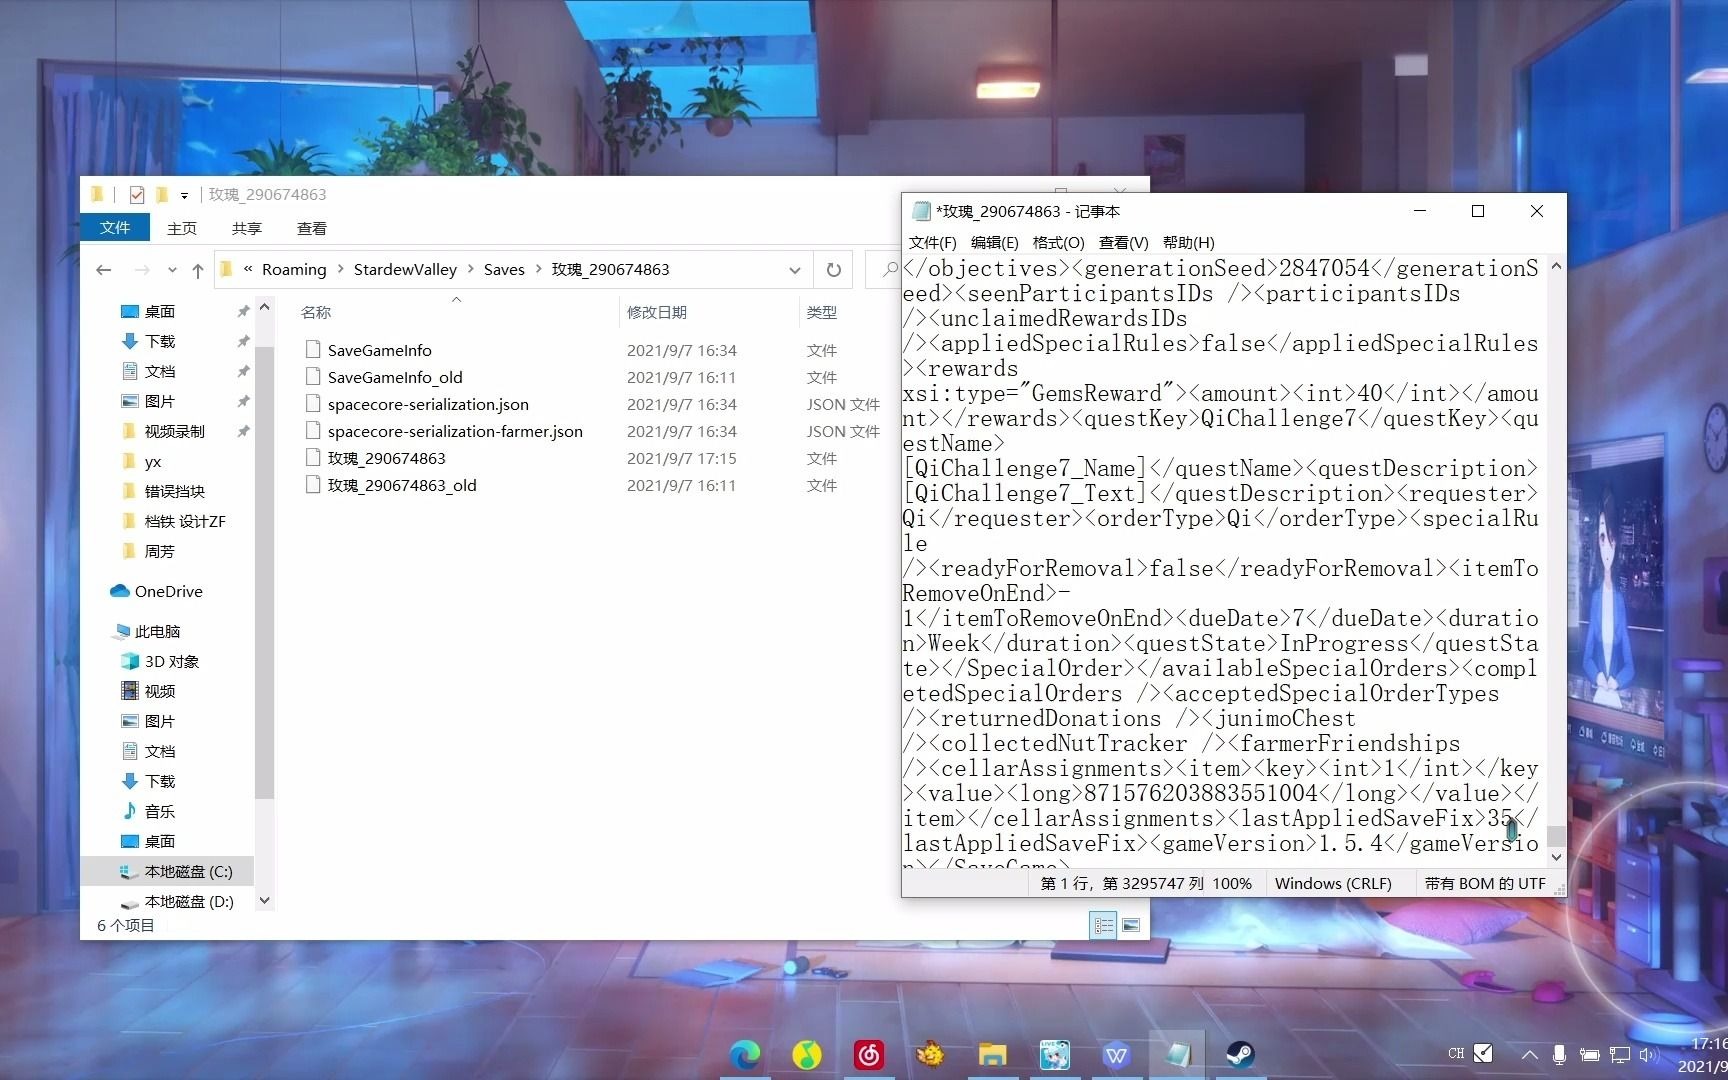Go up one folder level in Explorer

pyautogui.click(x=198, y=270)
